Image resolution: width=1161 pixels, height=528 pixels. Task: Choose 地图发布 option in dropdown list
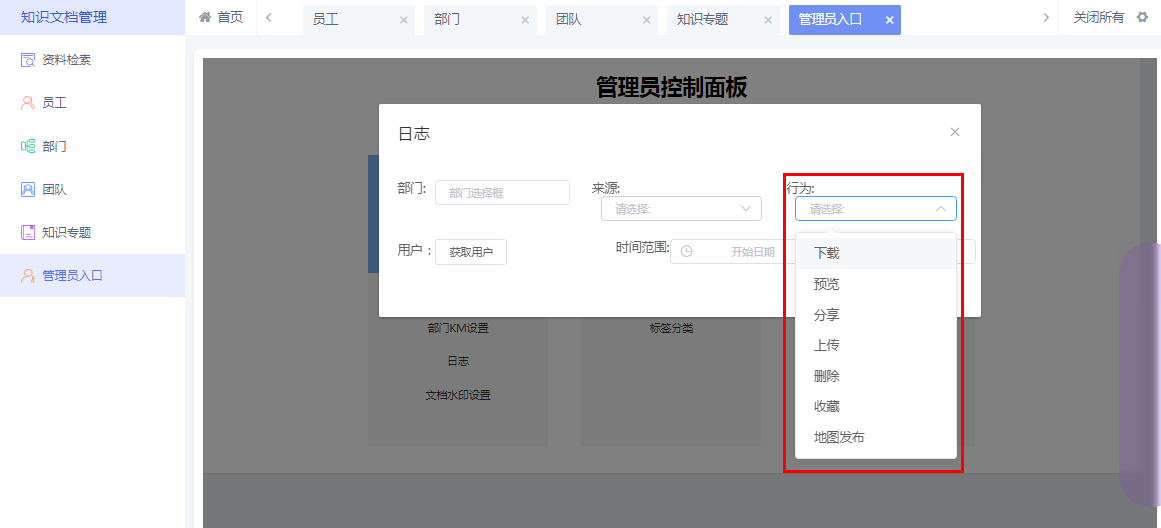tap(839, 437)
